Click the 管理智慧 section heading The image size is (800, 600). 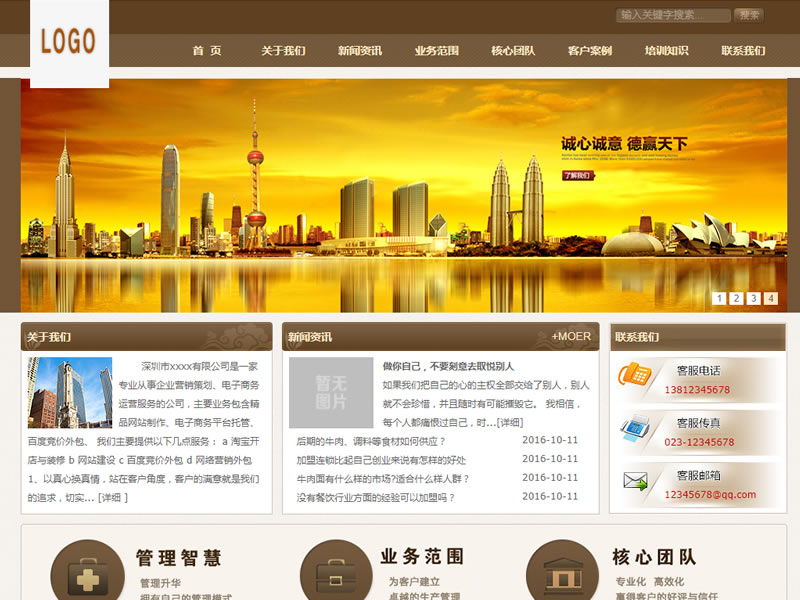click(x=179, y=558)
